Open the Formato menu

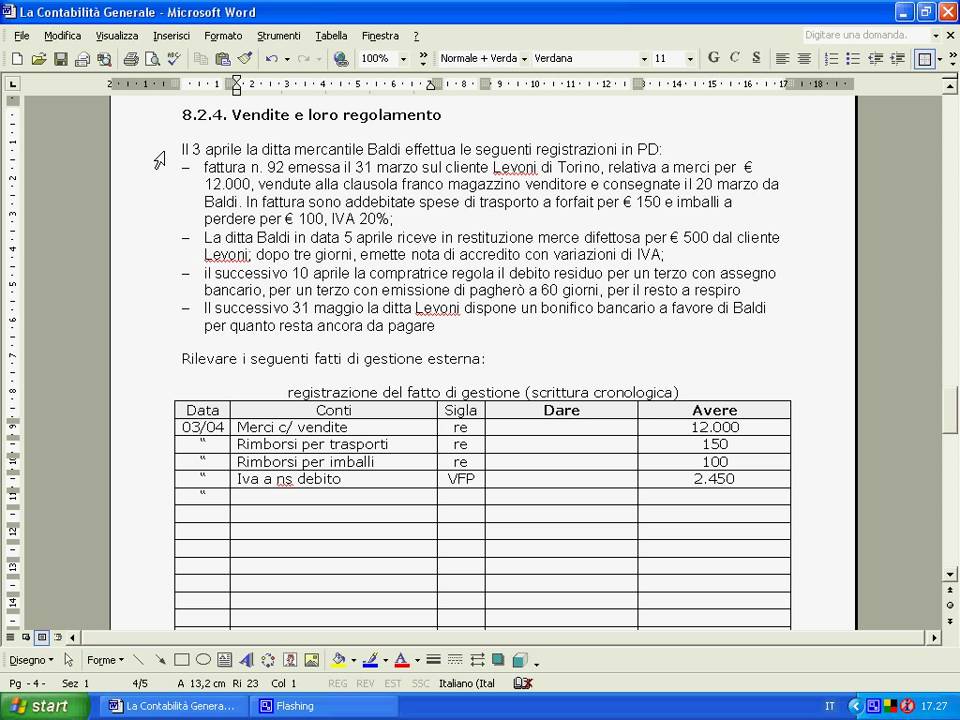coord(223,36)
